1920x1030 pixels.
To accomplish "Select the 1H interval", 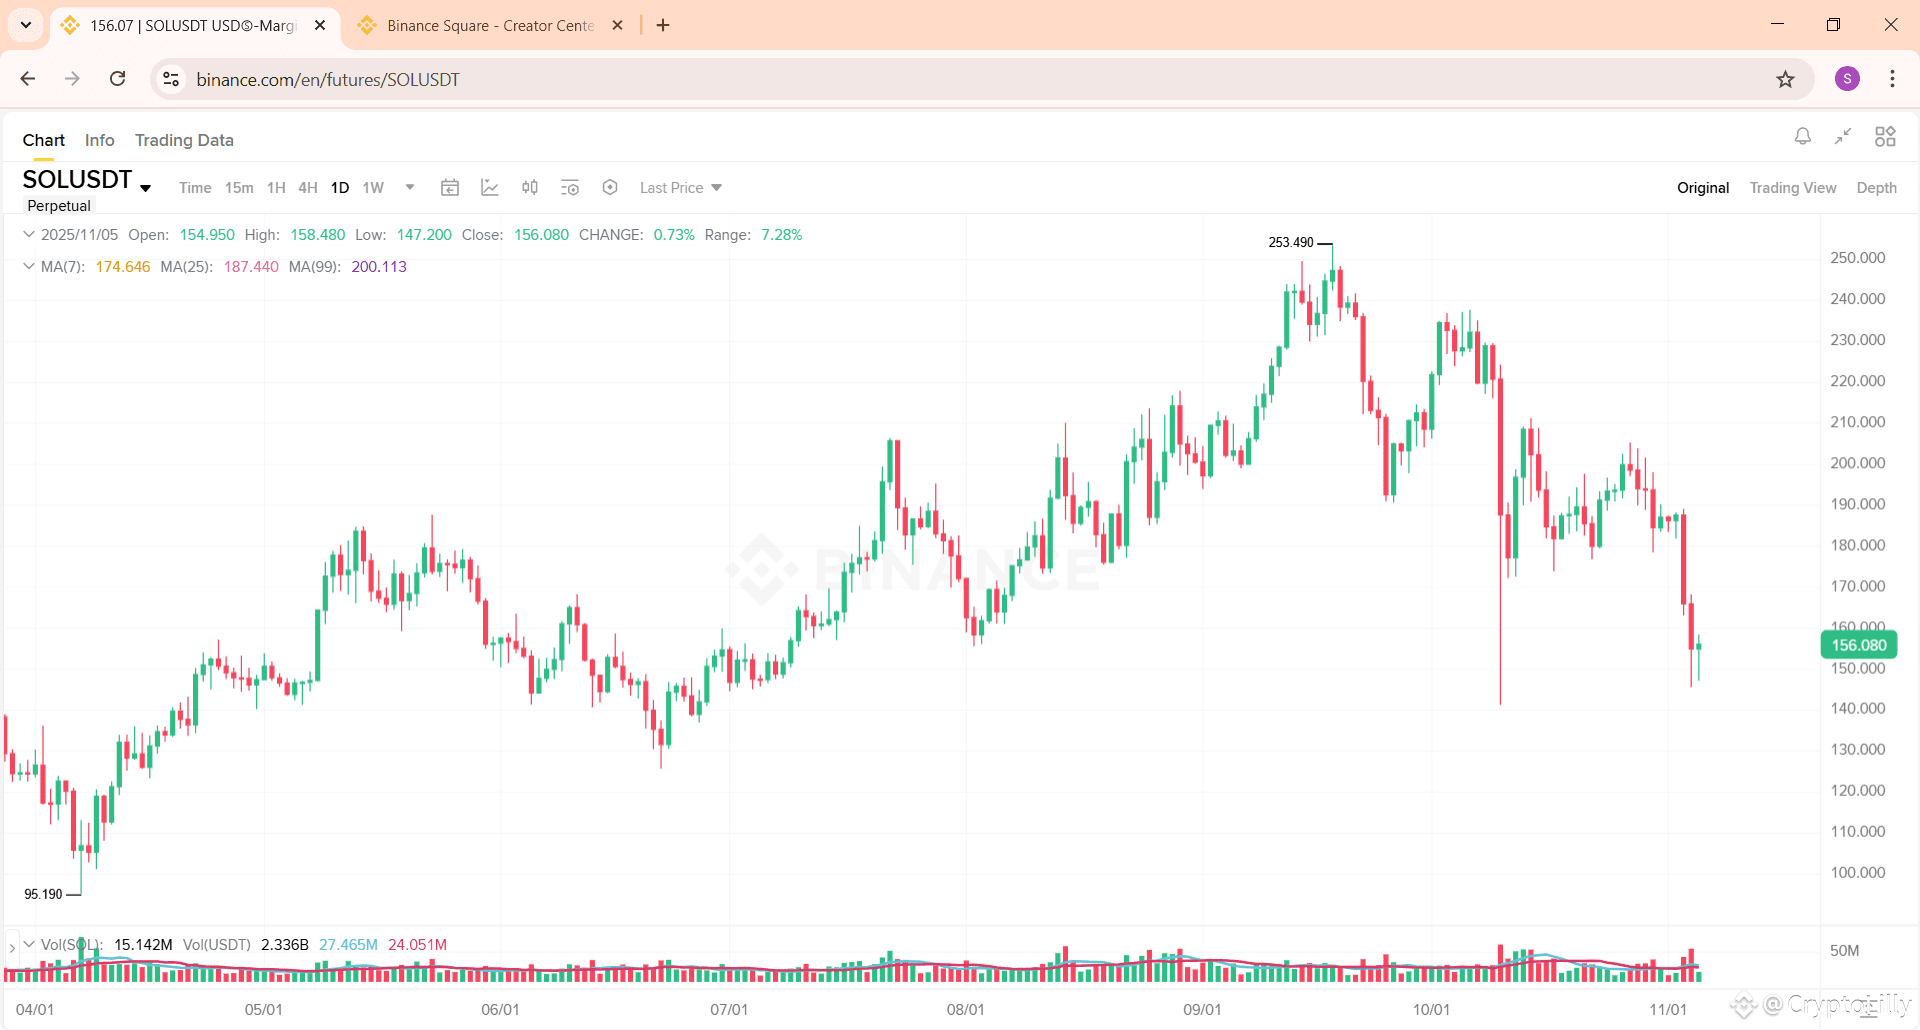I will (277, 187).
